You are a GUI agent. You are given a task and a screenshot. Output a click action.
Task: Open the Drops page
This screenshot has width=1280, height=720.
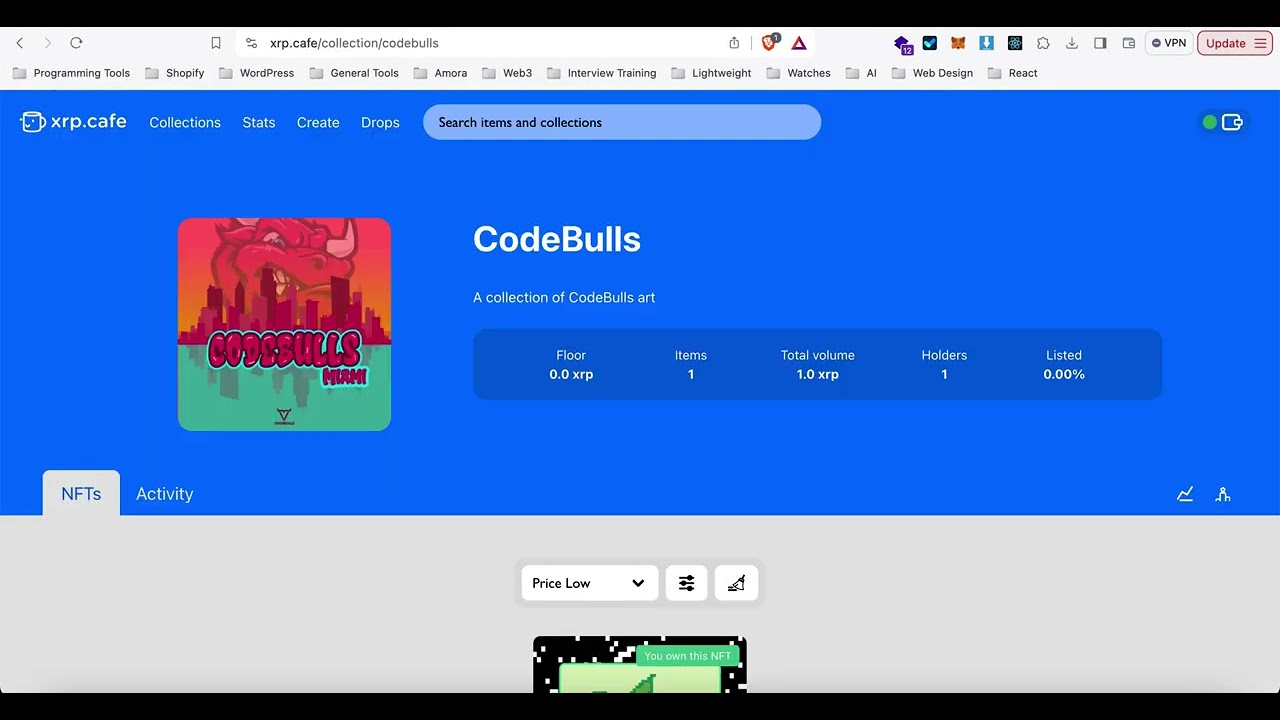pyautogui.click(x=380, y=122)
